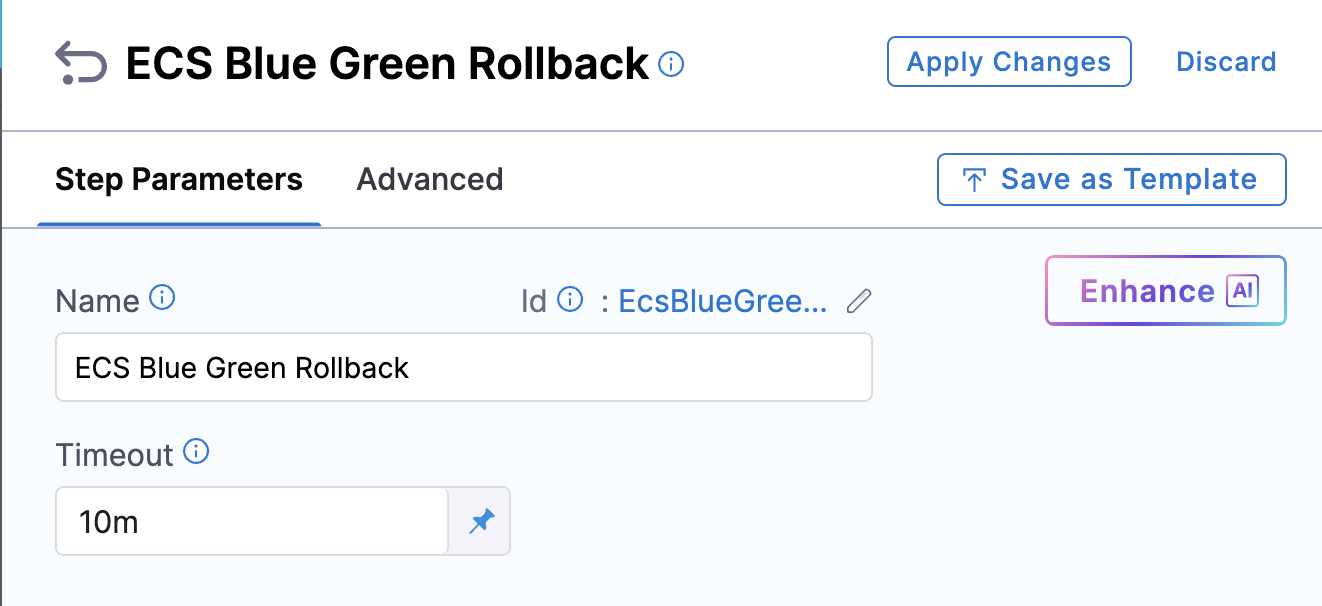This screenshot has height=606, width=1322.
Task: Click the pin icon next to Timeout field
Action: 481,521
